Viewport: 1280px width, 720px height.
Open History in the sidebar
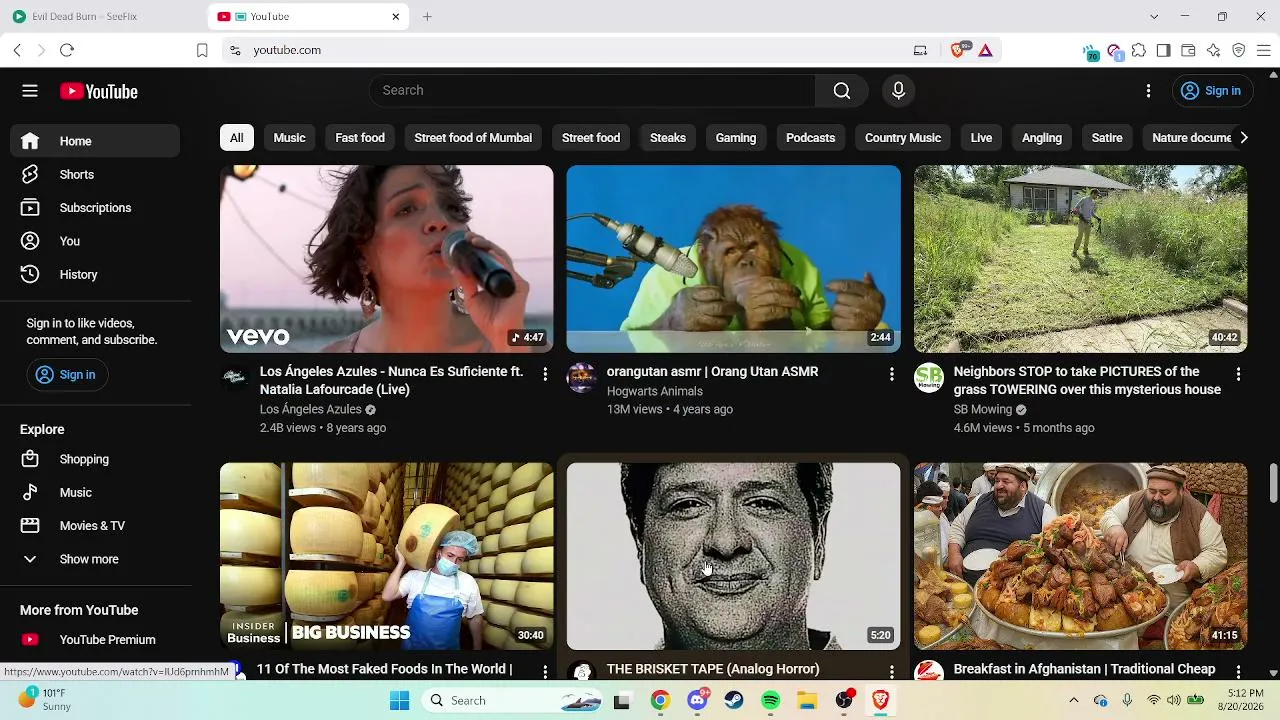95,275
